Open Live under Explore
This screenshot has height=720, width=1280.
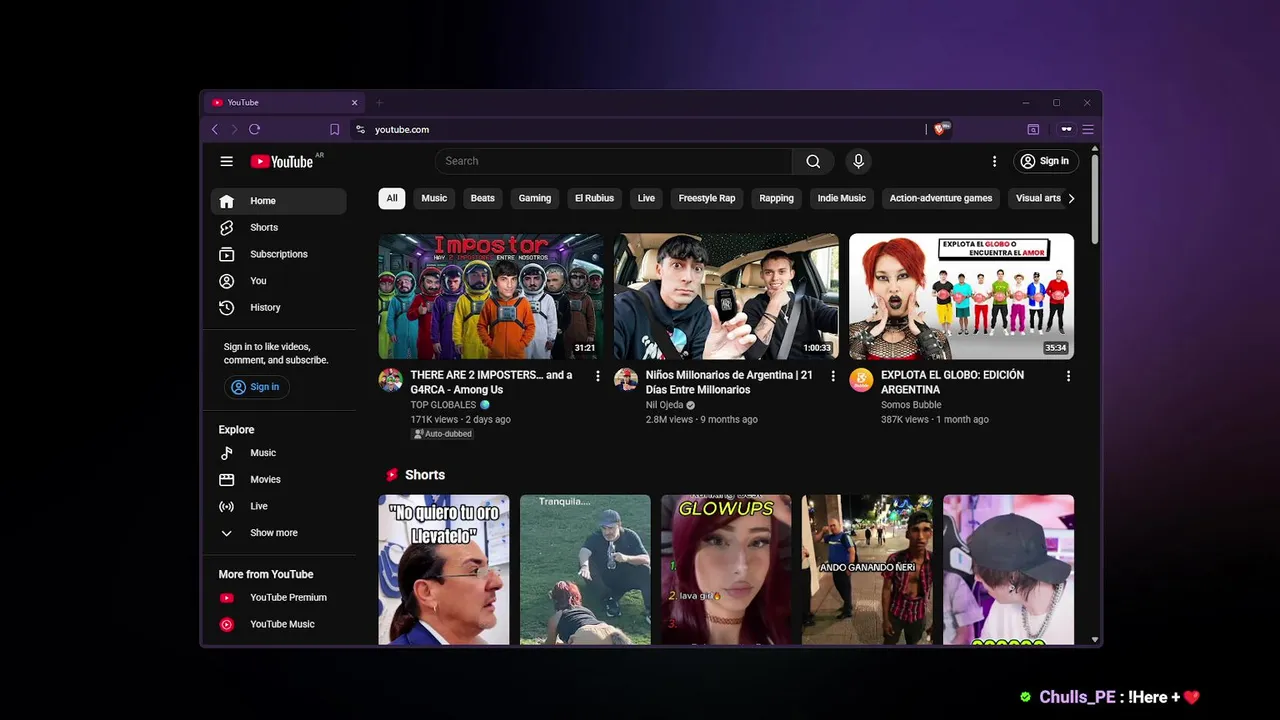point(279,506)
